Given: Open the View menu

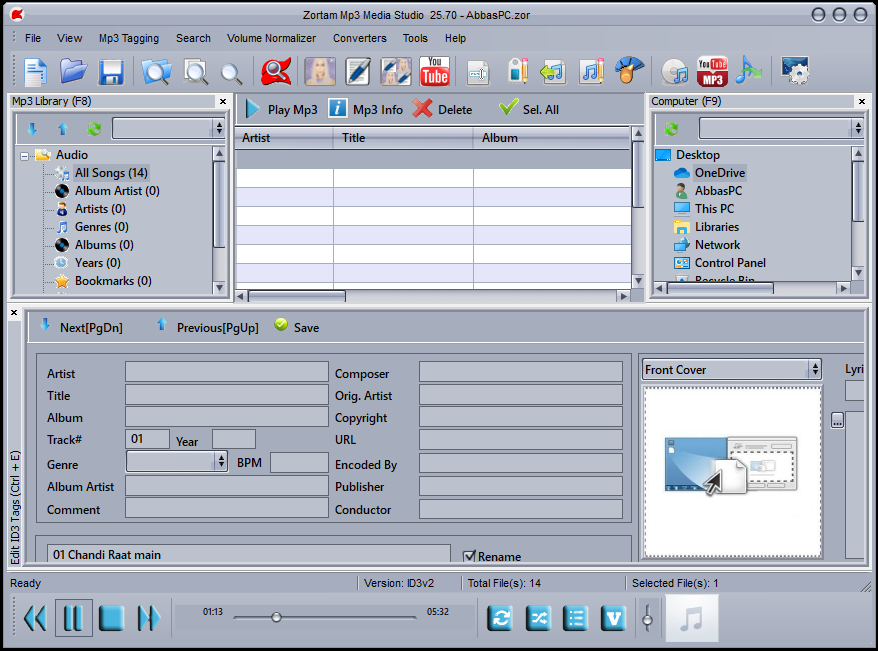Looking at the screenshot, I should [x=69, y=38].
